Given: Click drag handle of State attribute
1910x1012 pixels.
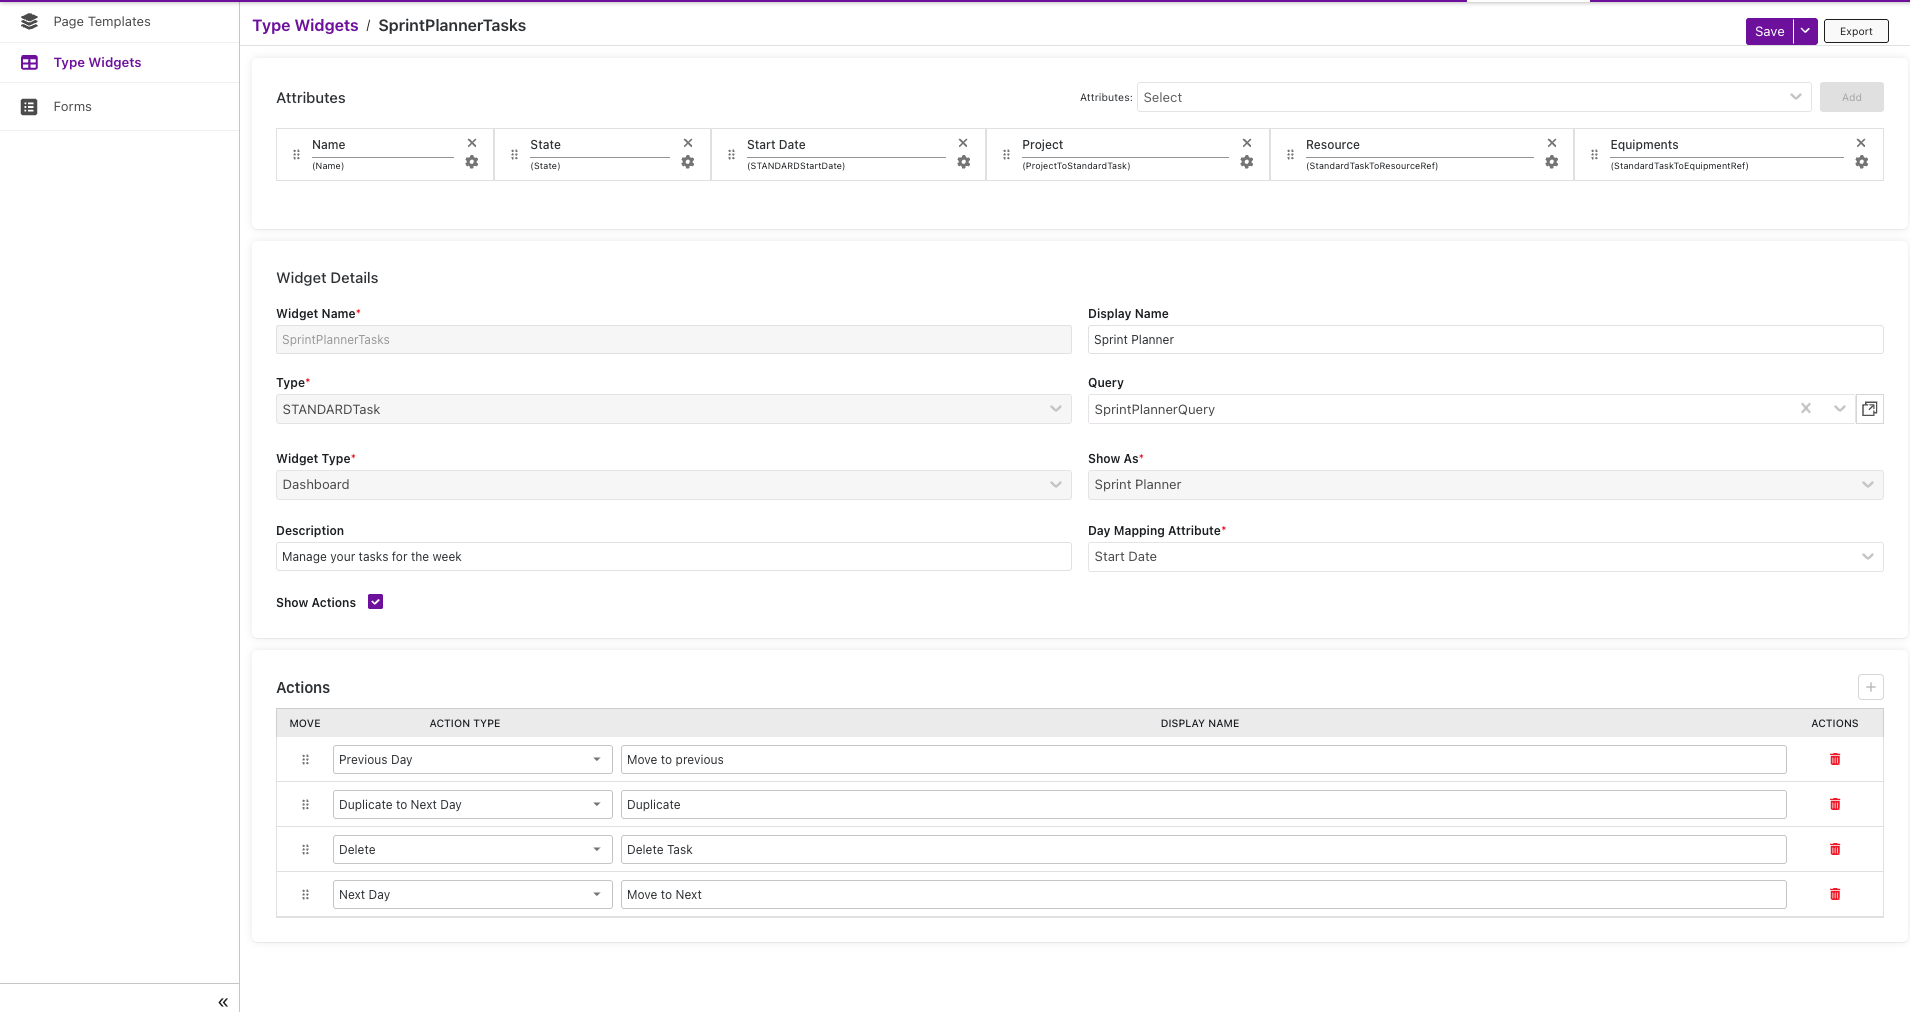Looking at the screenshot, I should tap(514, 155).
